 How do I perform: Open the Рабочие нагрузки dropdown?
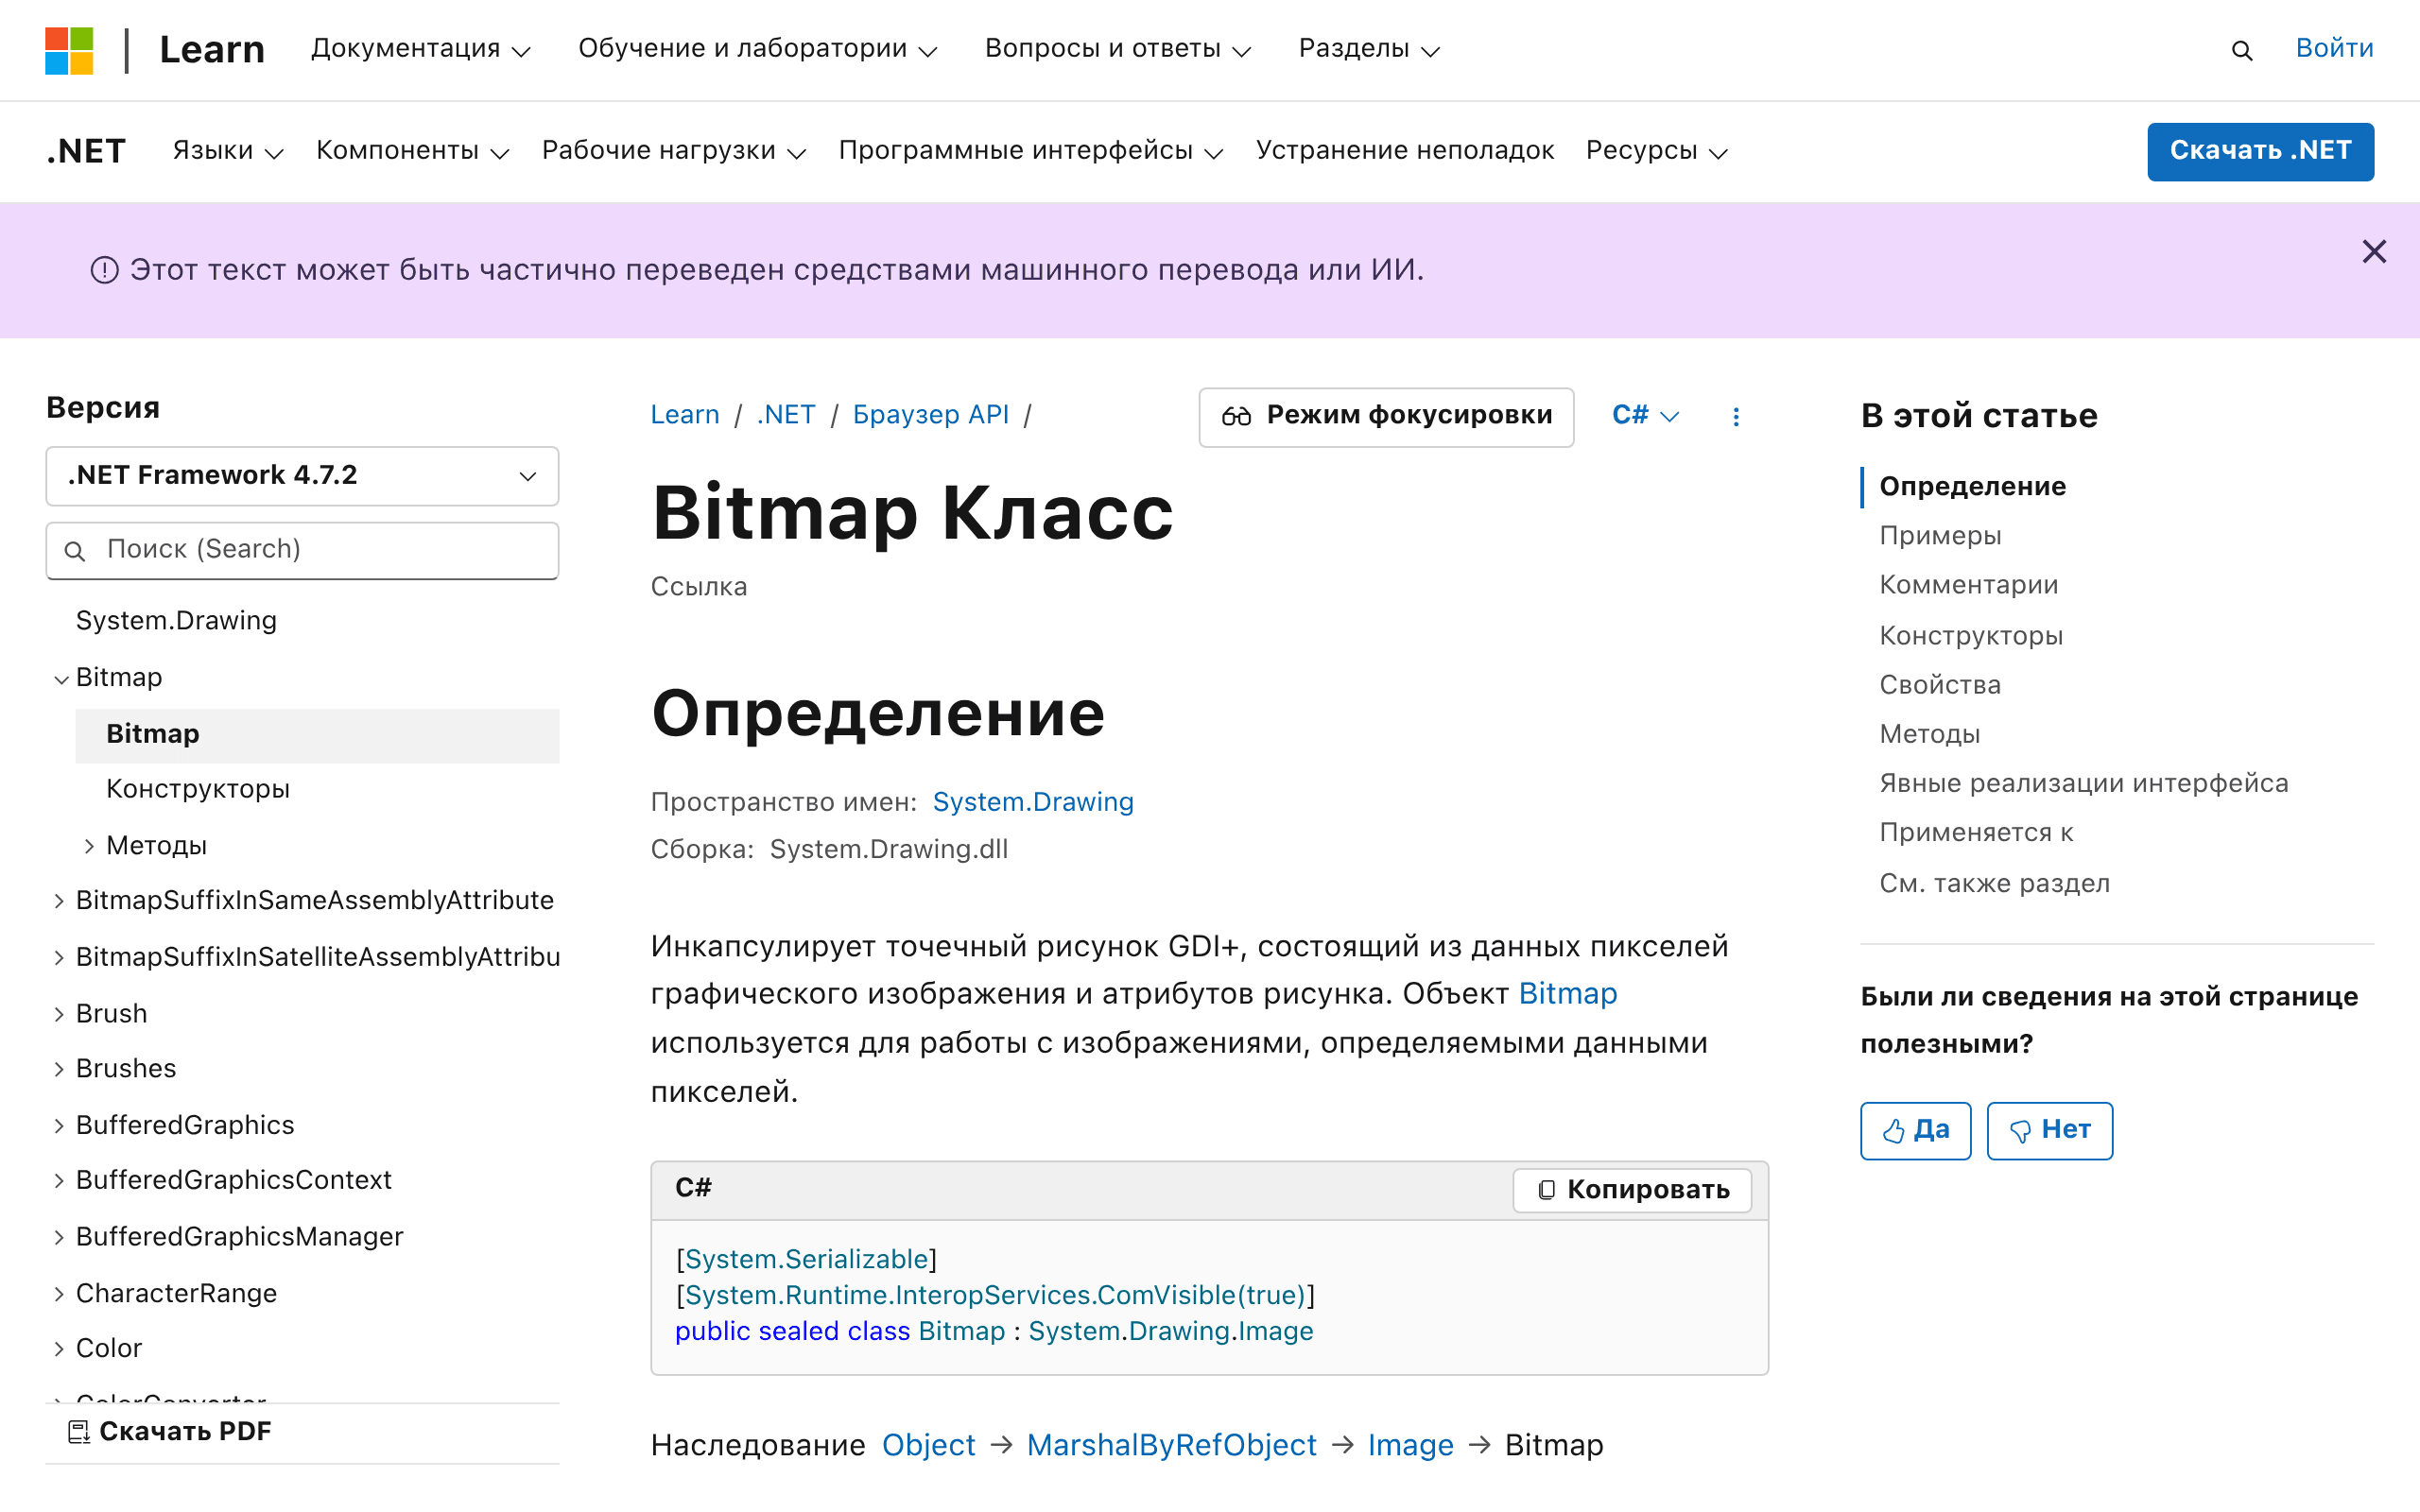click(673, 151)
